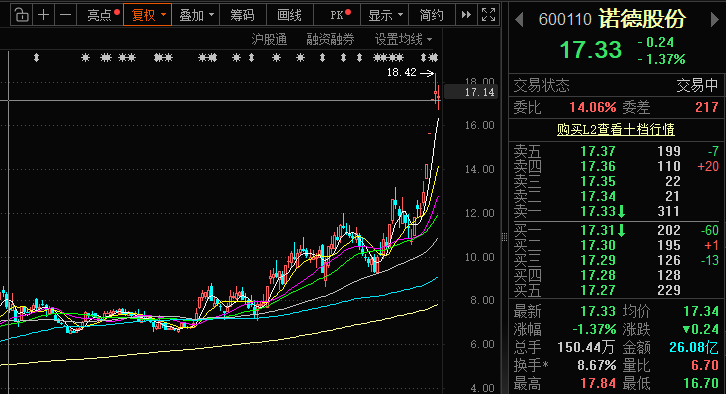Switch to 简约 simple mode
The image size is (726, 394).
coord(432,15)
